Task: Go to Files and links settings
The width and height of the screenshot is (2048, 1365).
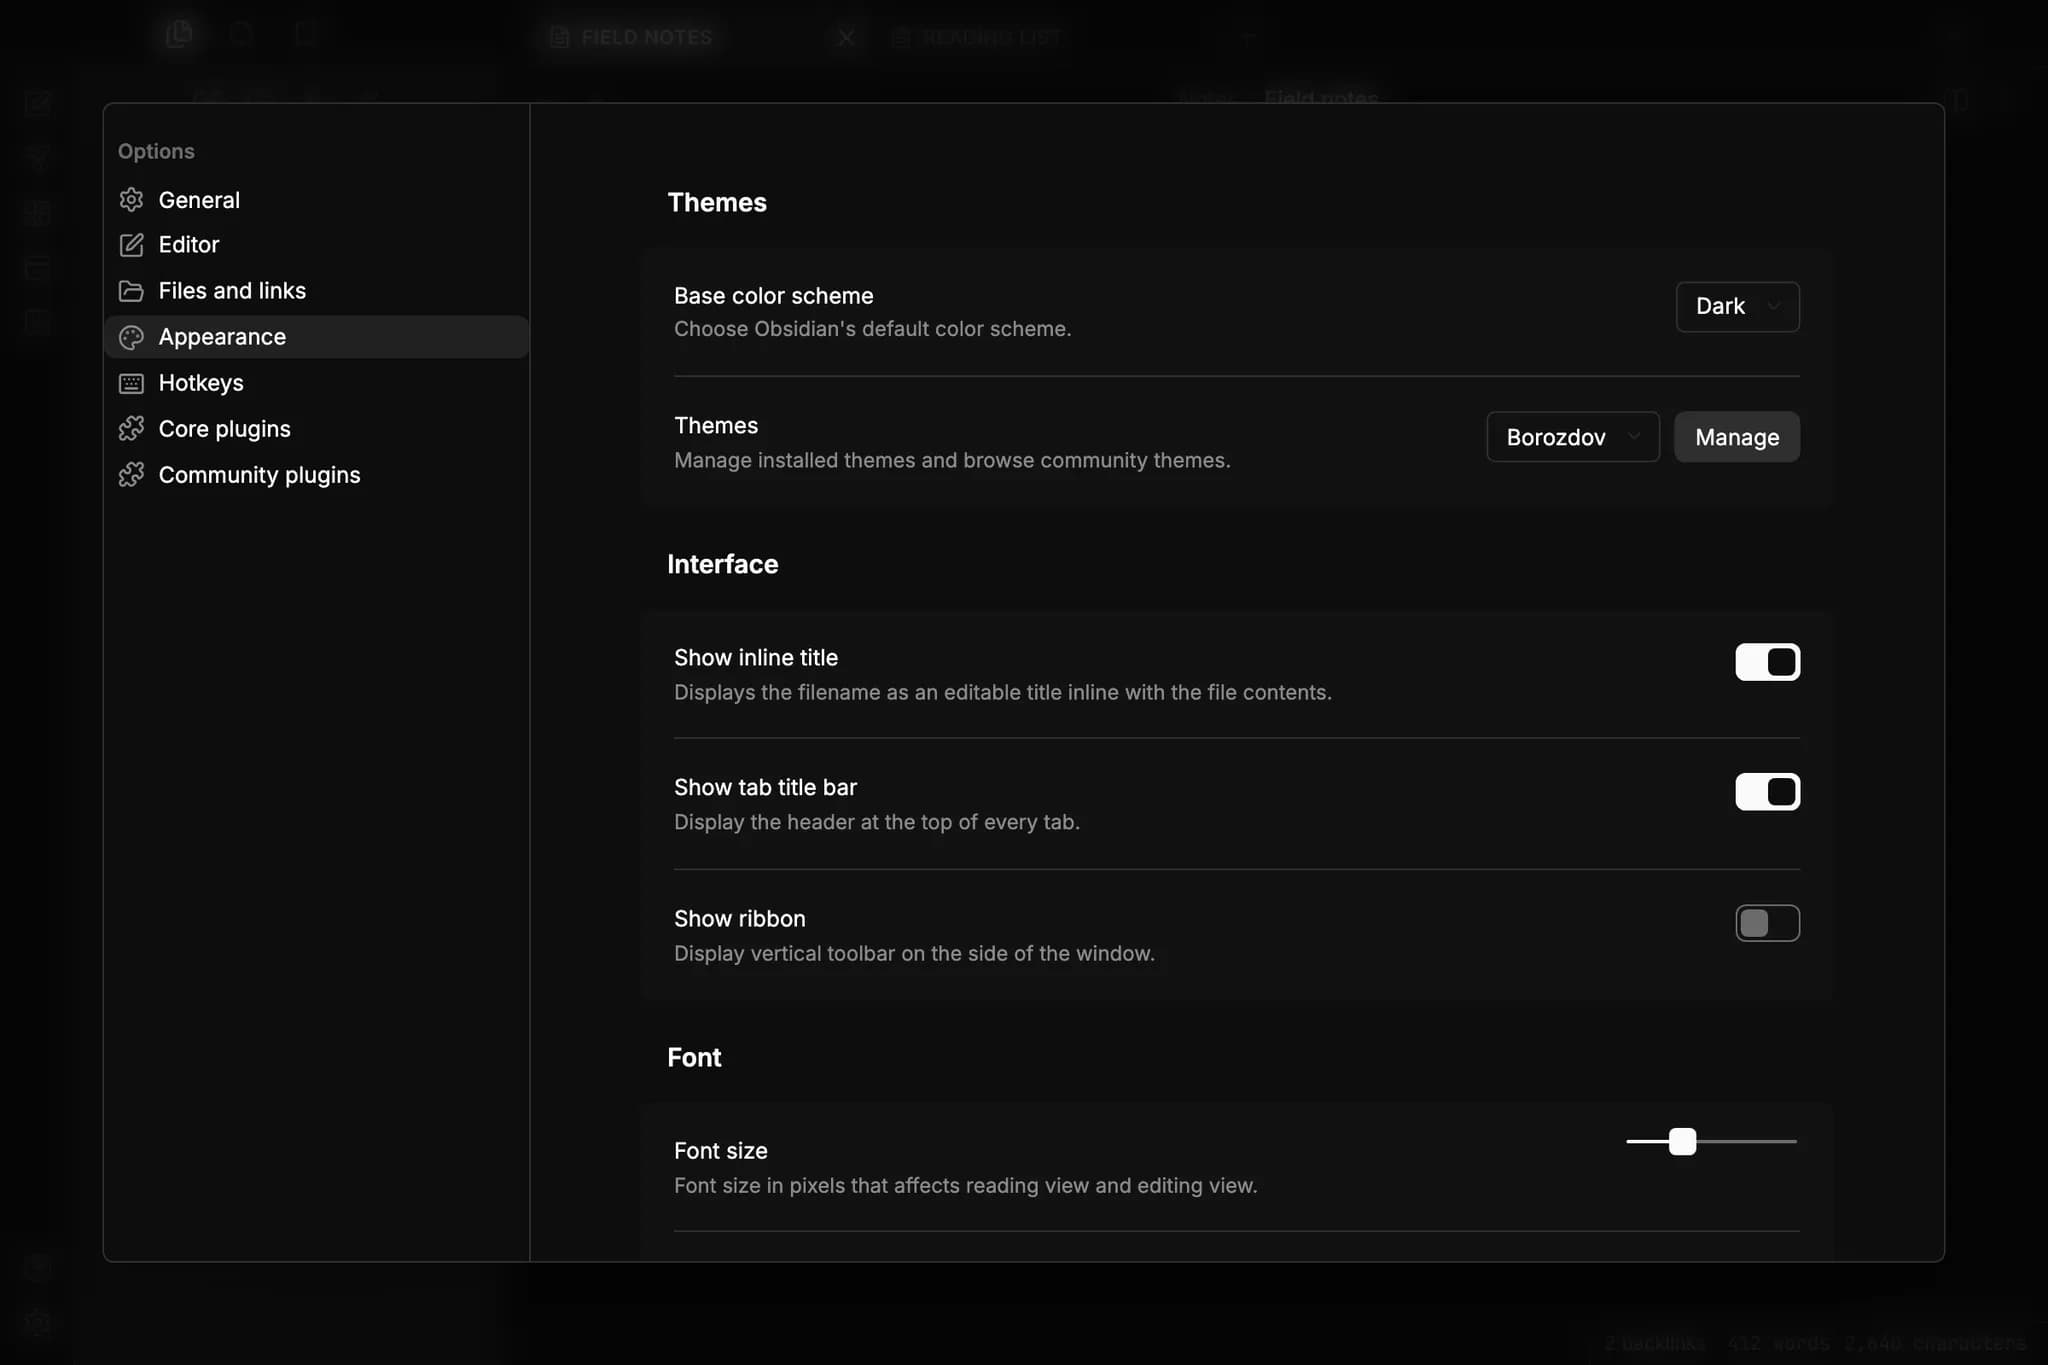Action: click(x=316, y=291)
